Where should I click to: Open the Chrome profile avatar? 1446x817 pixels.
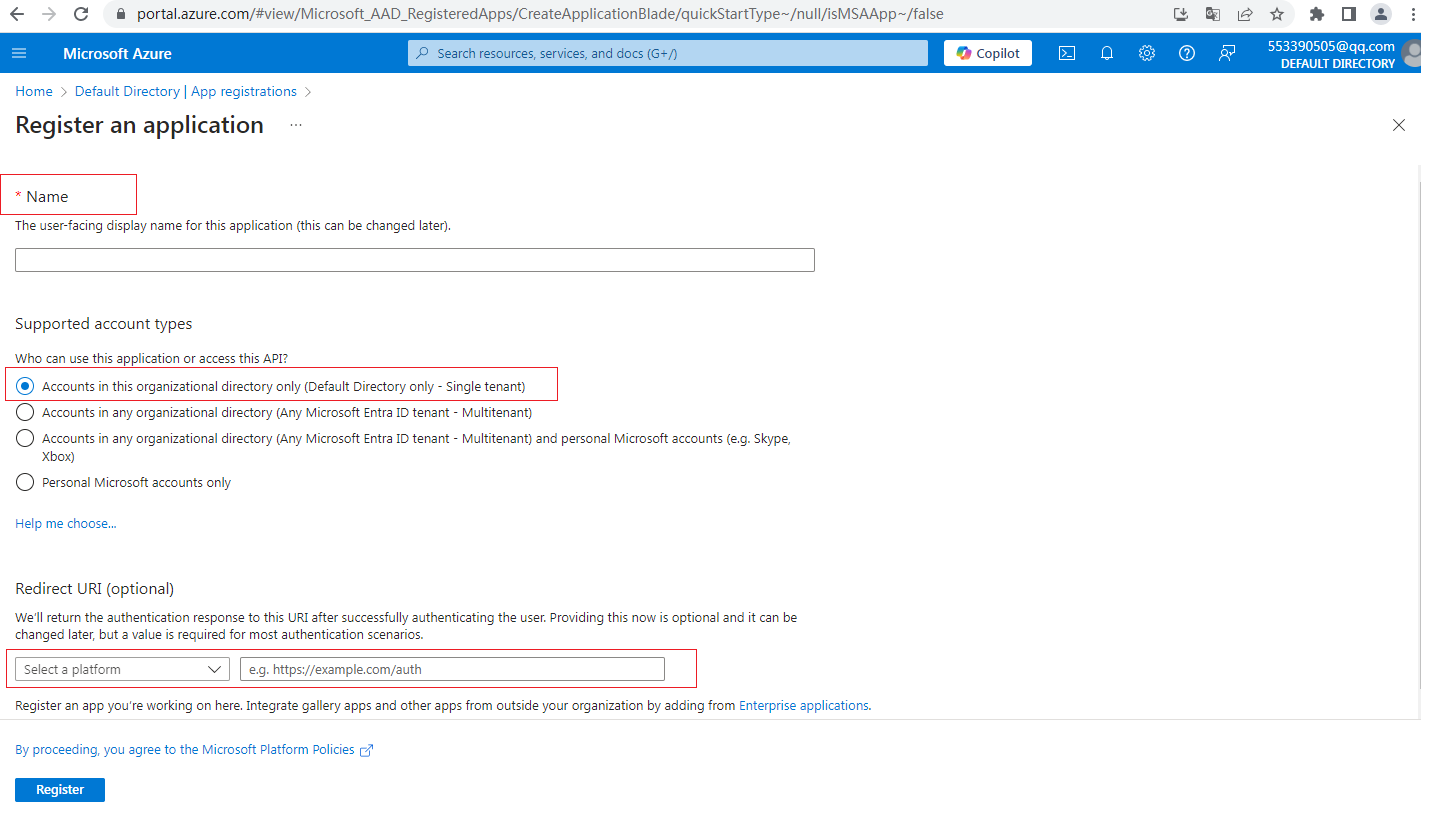[1381, 14]
